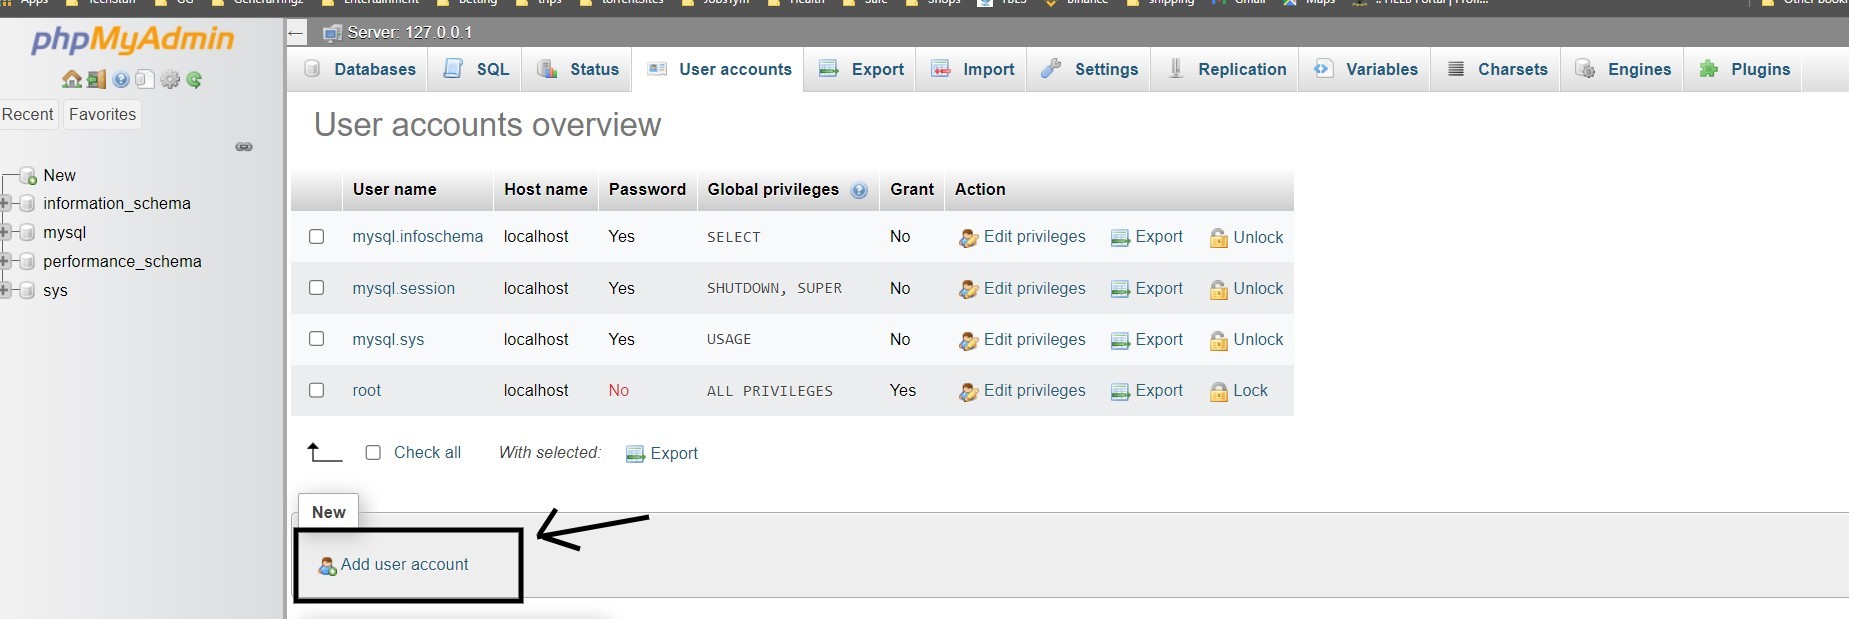Viewport: 1849px width, 619px height.
Task: Click SHUTDOWN, SUPER privileges text
Action: pyautogui.click(x=774, y=289)
